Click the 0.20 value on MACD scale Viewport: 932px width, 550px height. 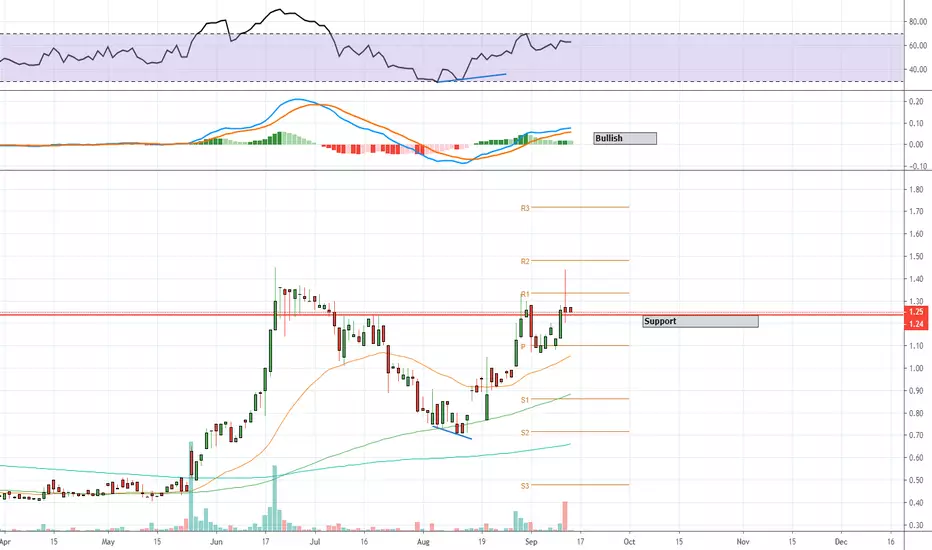click(x=916, y=102)
